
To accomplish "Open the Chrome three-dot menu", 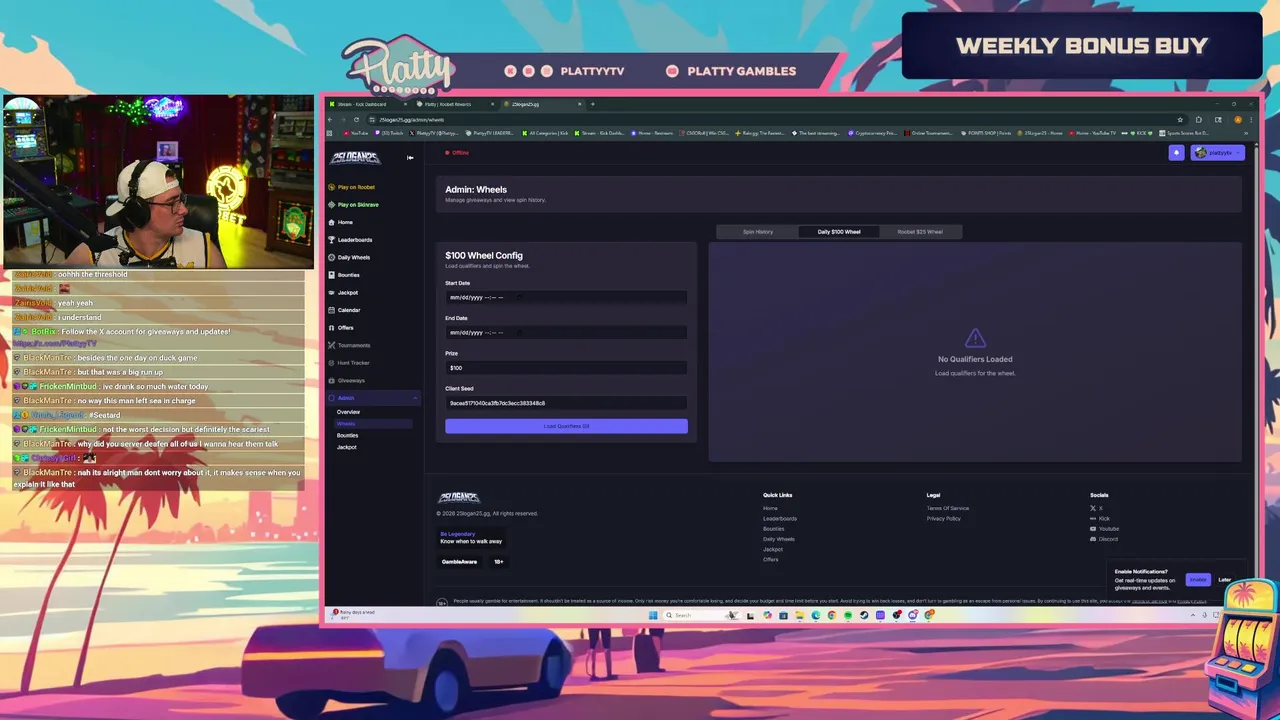I will 1250,119.
